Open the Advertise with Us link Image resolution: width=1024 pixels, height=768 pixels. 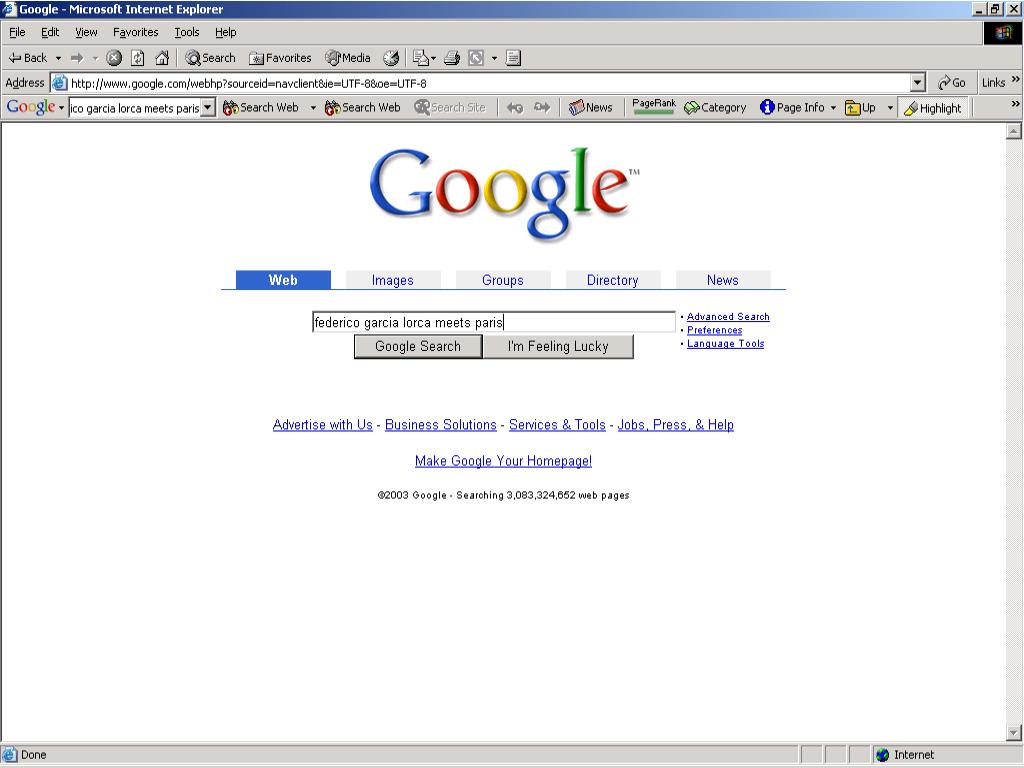(x=323, y=424)
